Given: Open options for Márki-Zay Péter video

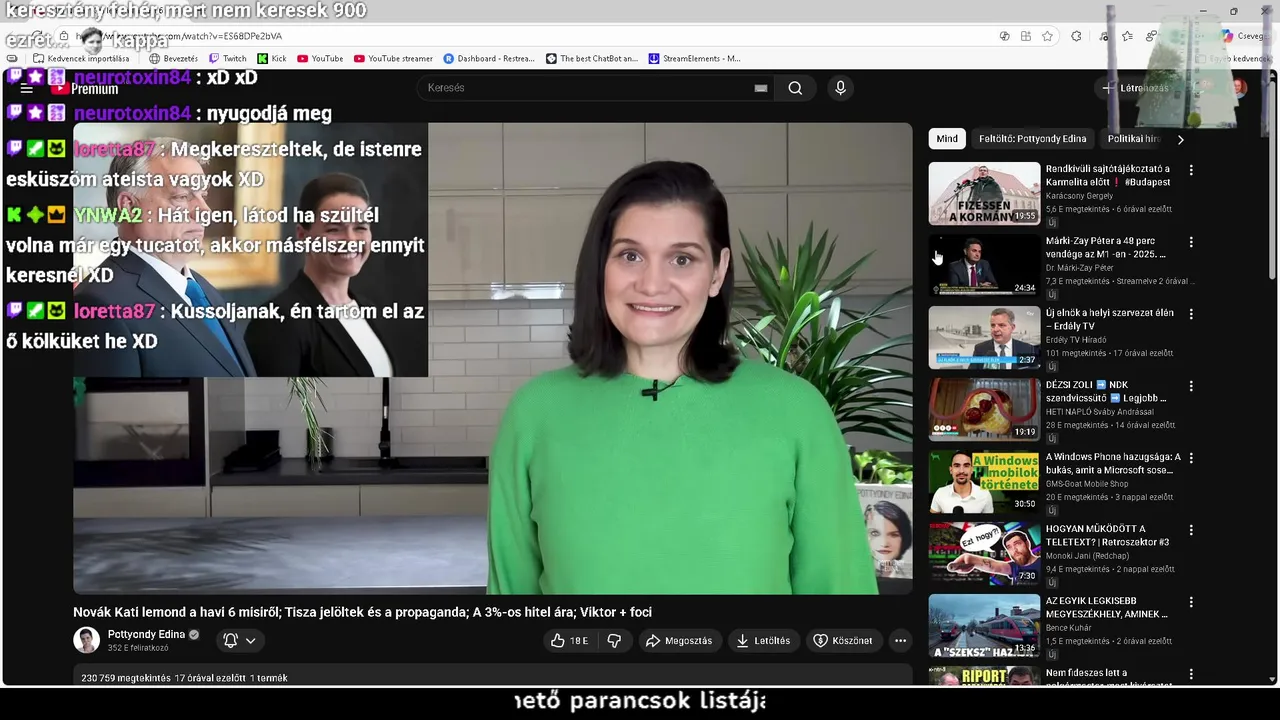Looking at the screenshot, I should pyautogui.click(x=1190, y=242).
